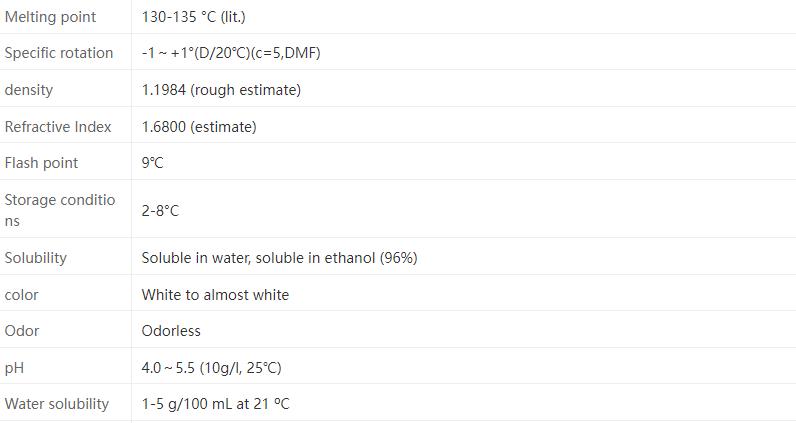Select the 1-5 g/100 mL water solubility value

tap(215, 404)
